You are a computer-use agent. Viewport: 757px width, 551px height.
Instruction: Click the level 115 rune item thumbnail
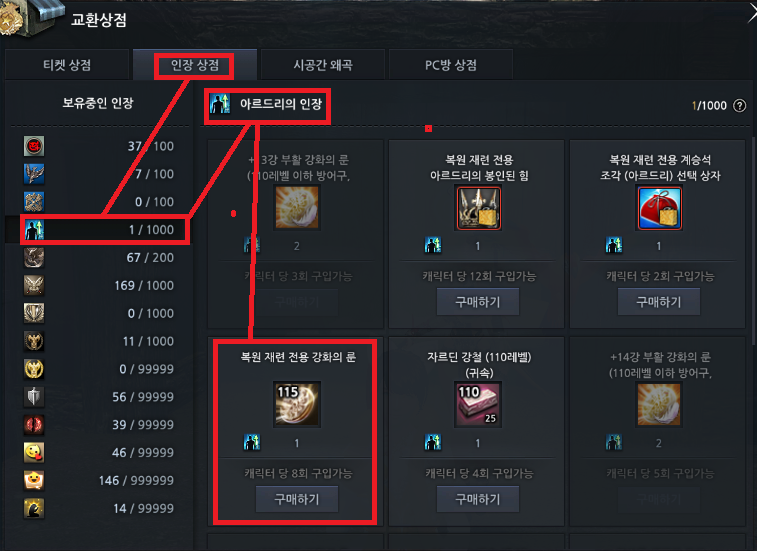click(x=296, y=404)
